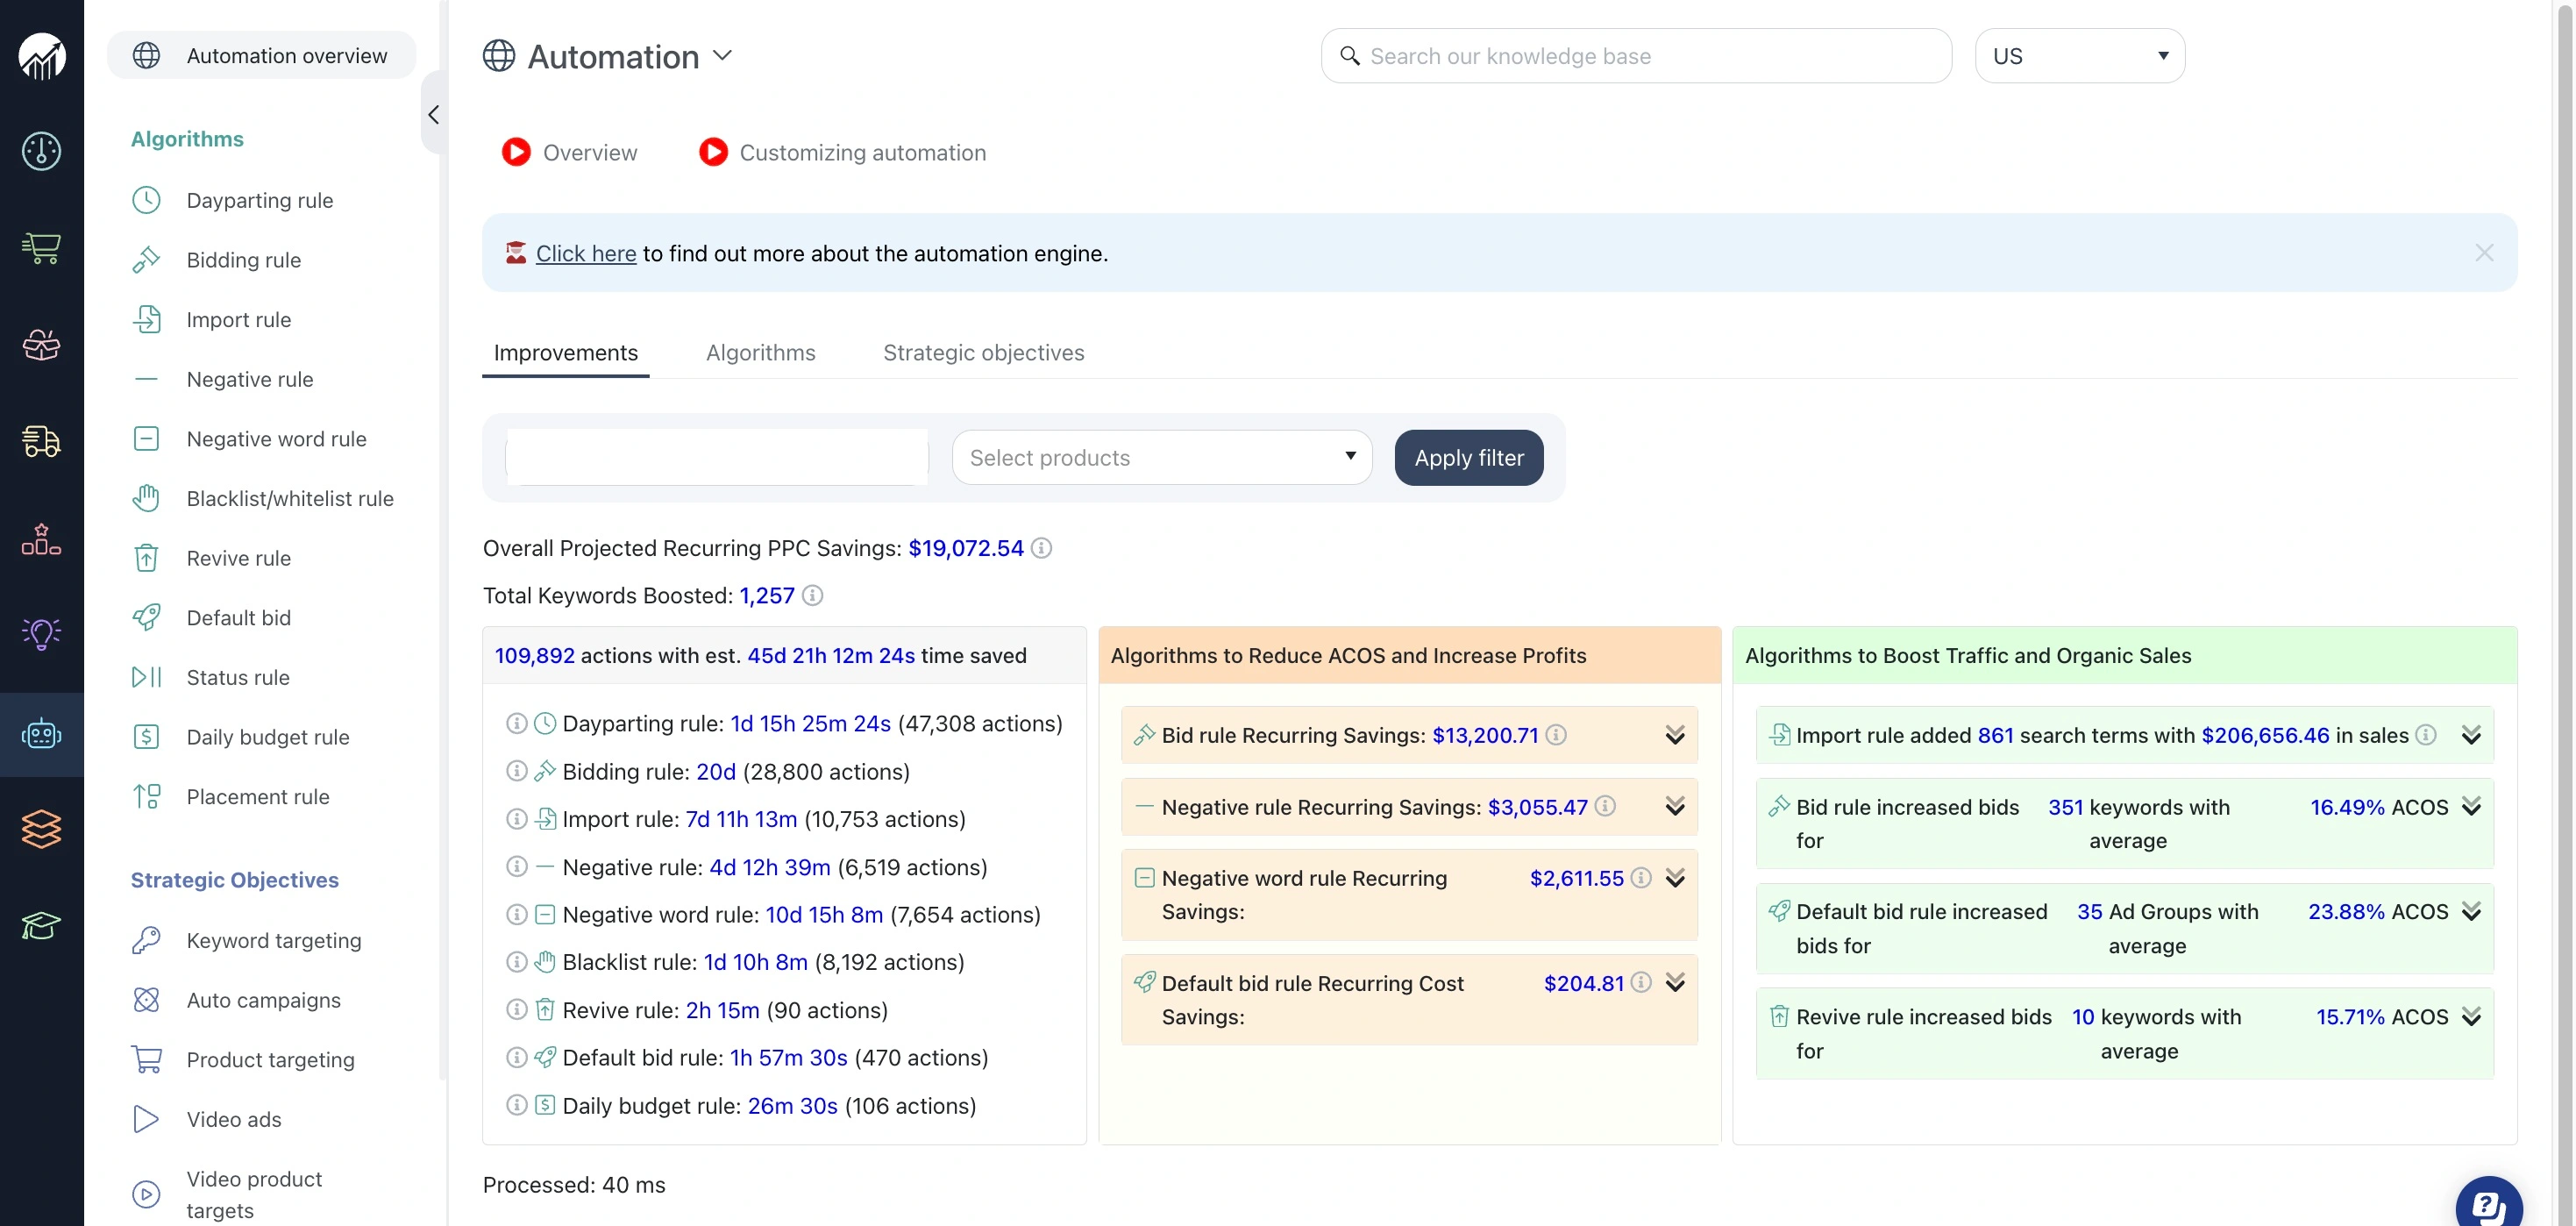
Task: Switch to the Algorithms tab
Action: [x=760, y=352]
